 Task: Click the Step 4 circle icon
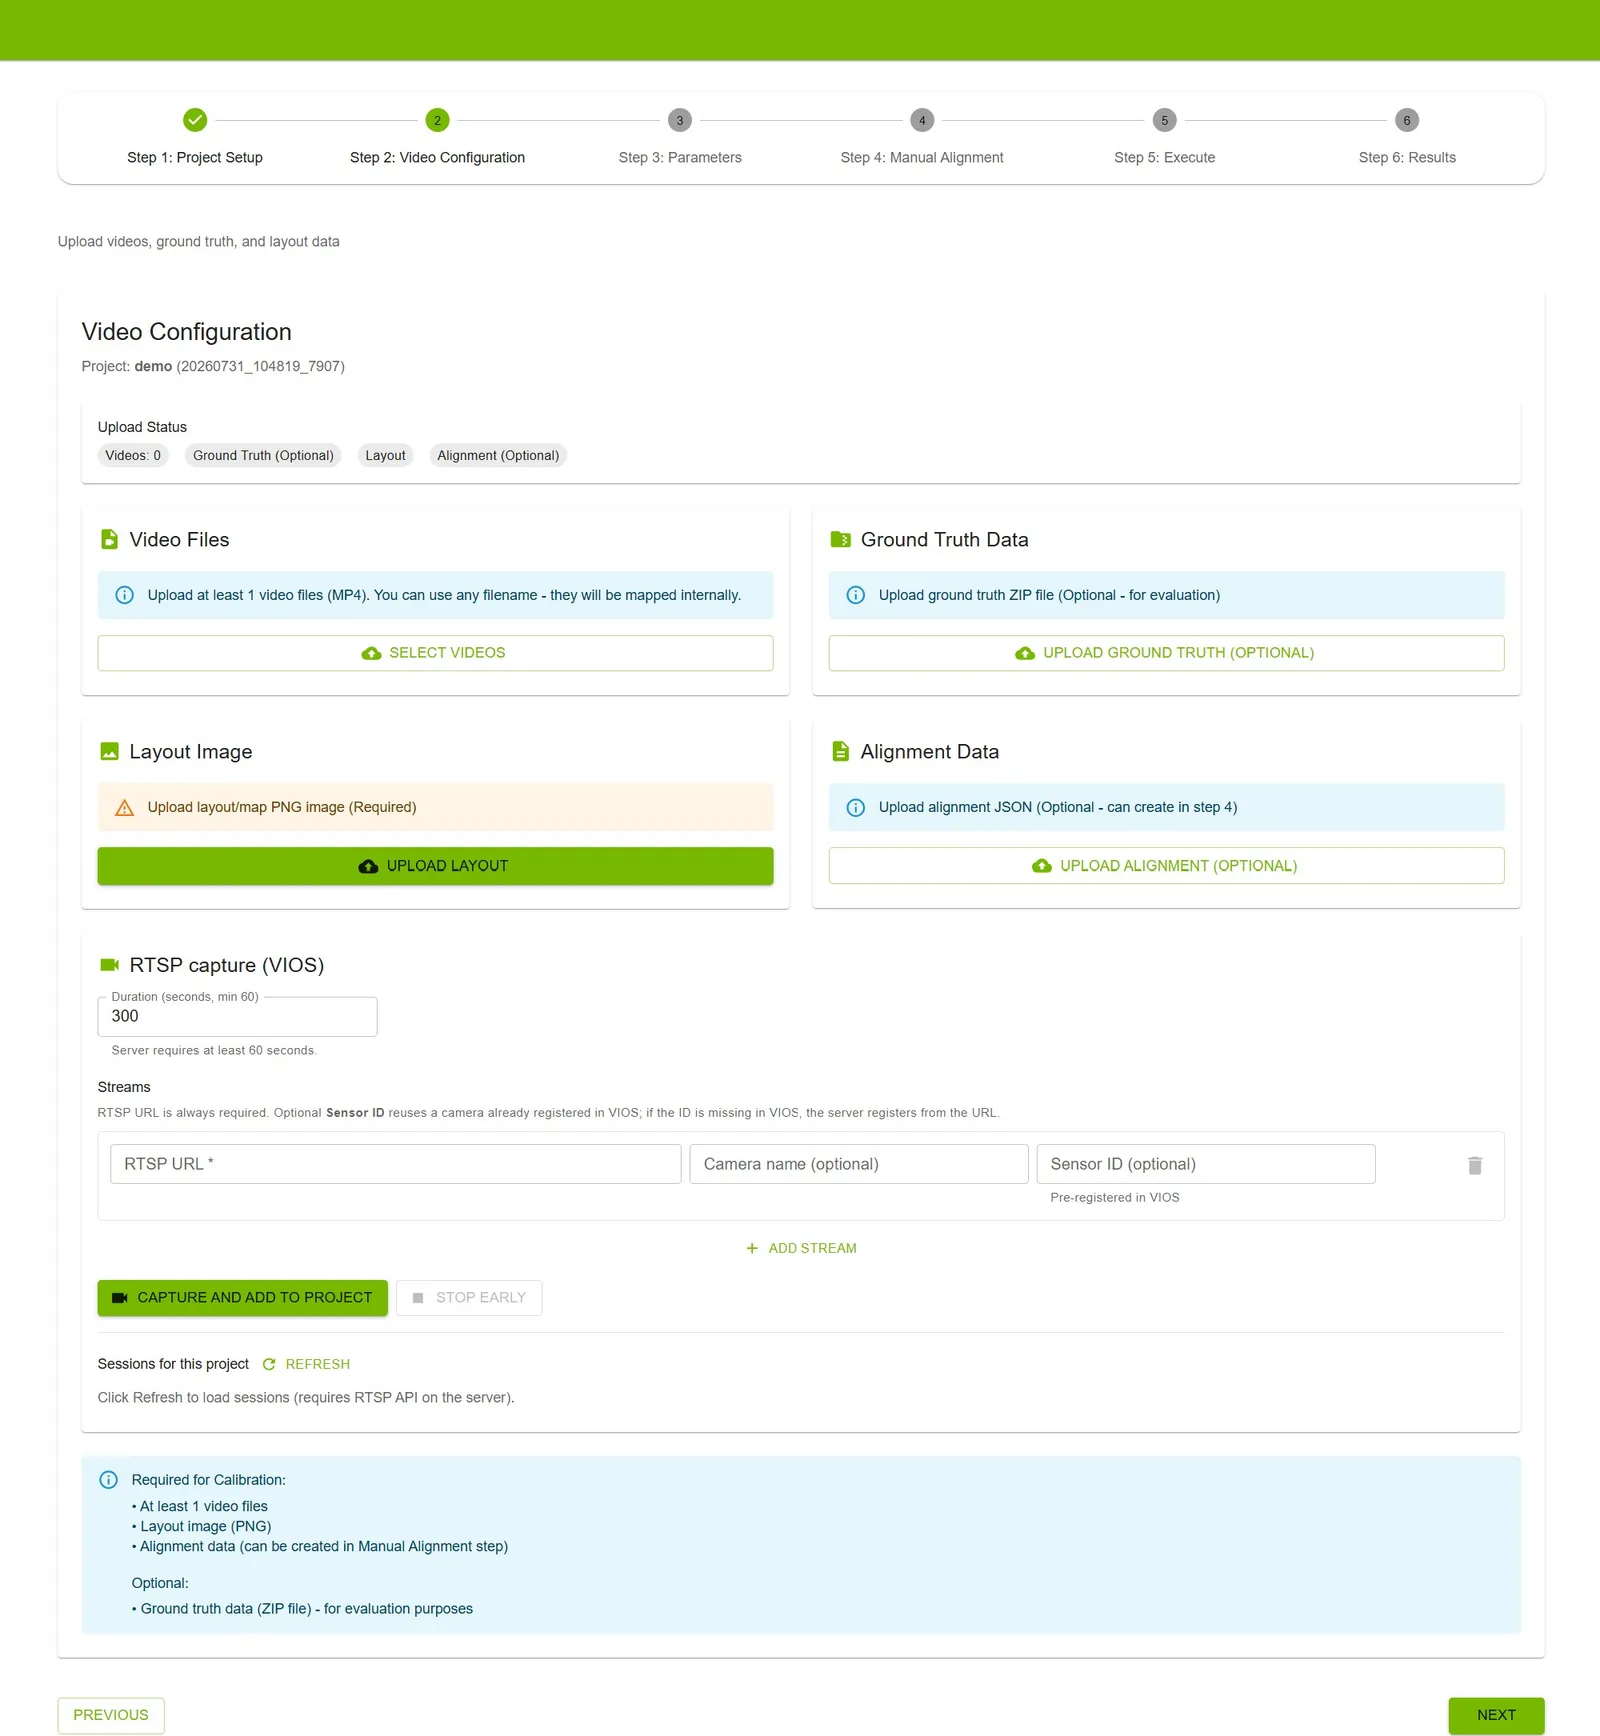[x=922, y=120]
